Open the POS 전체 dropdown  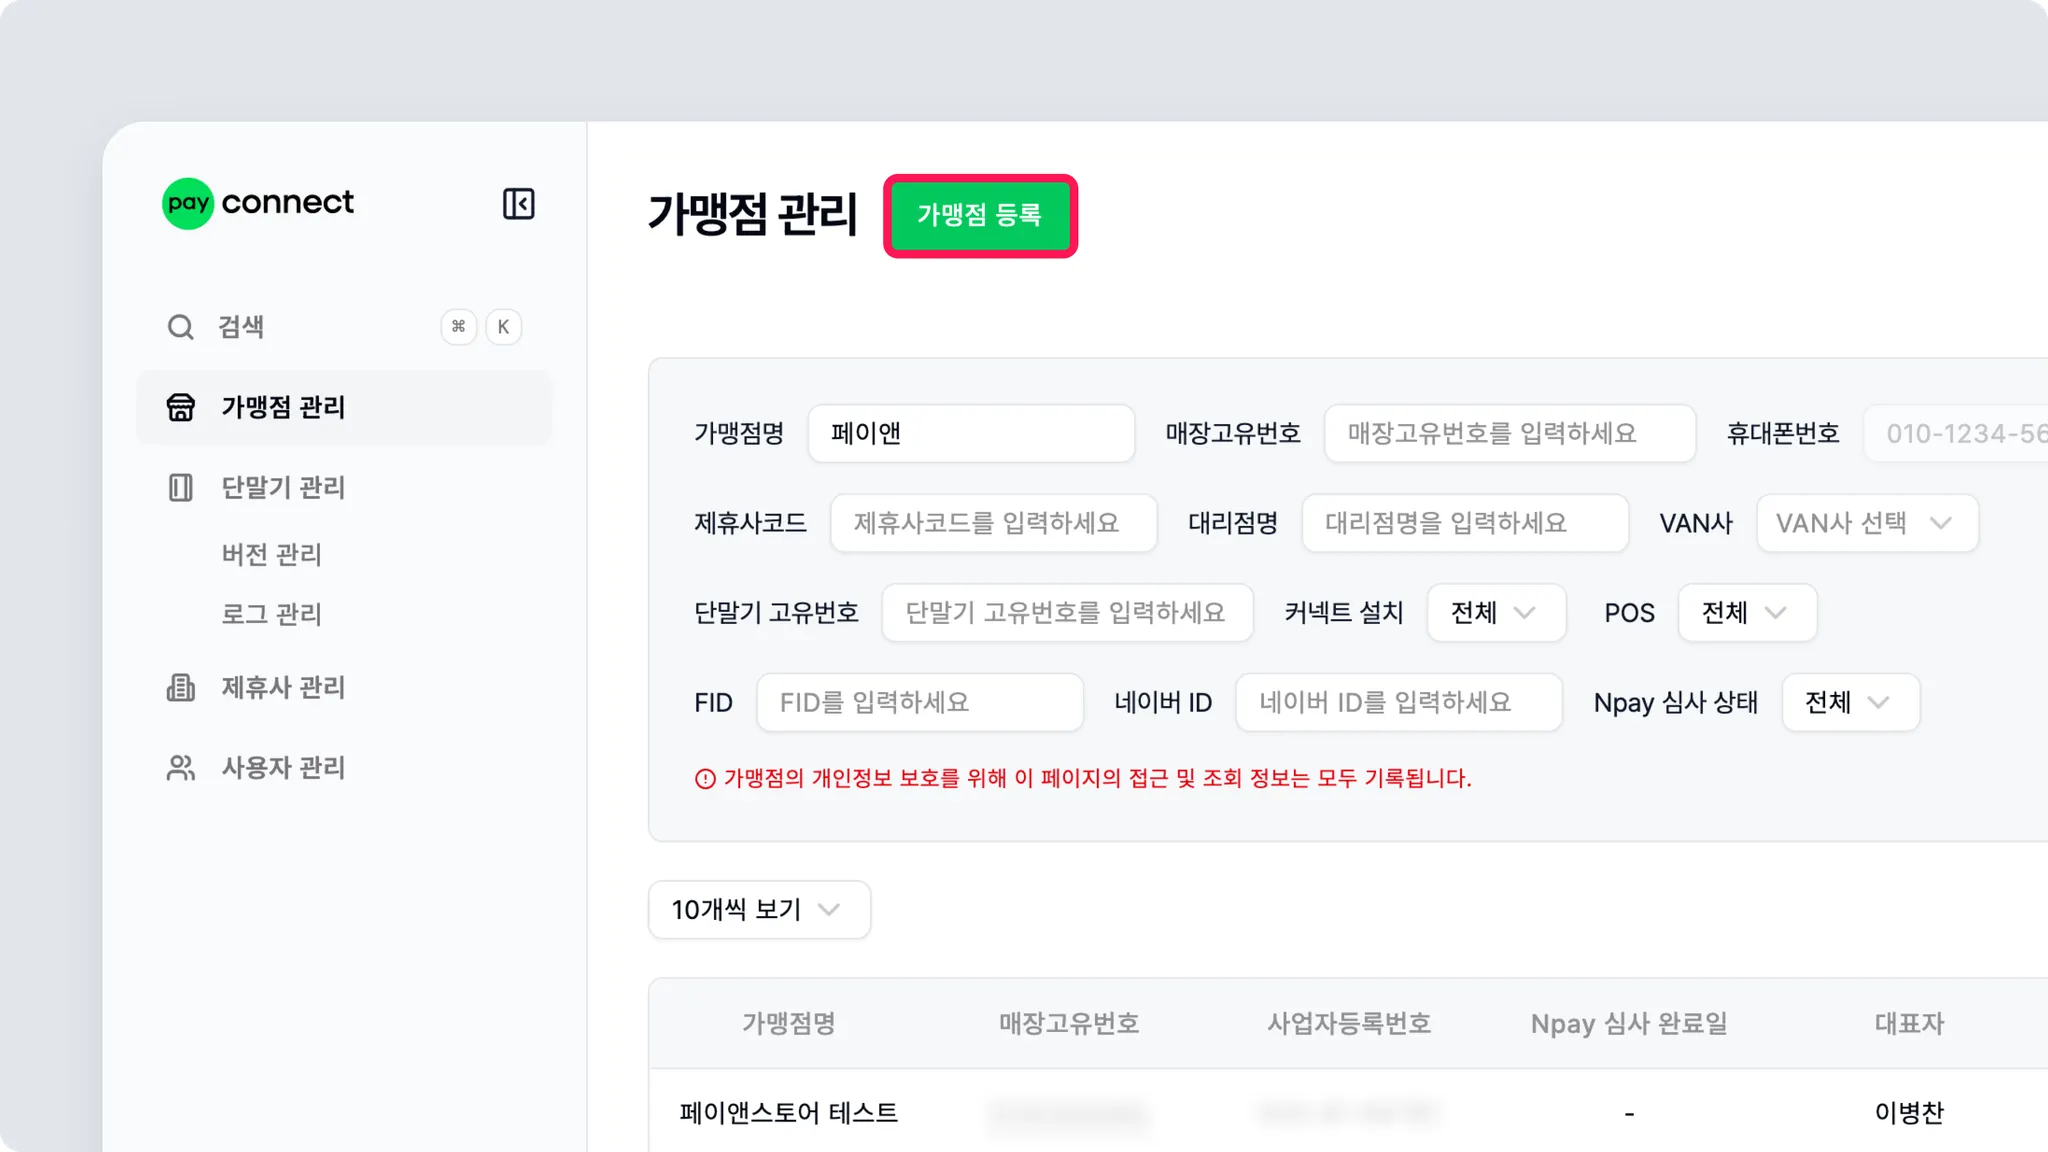1746,613
